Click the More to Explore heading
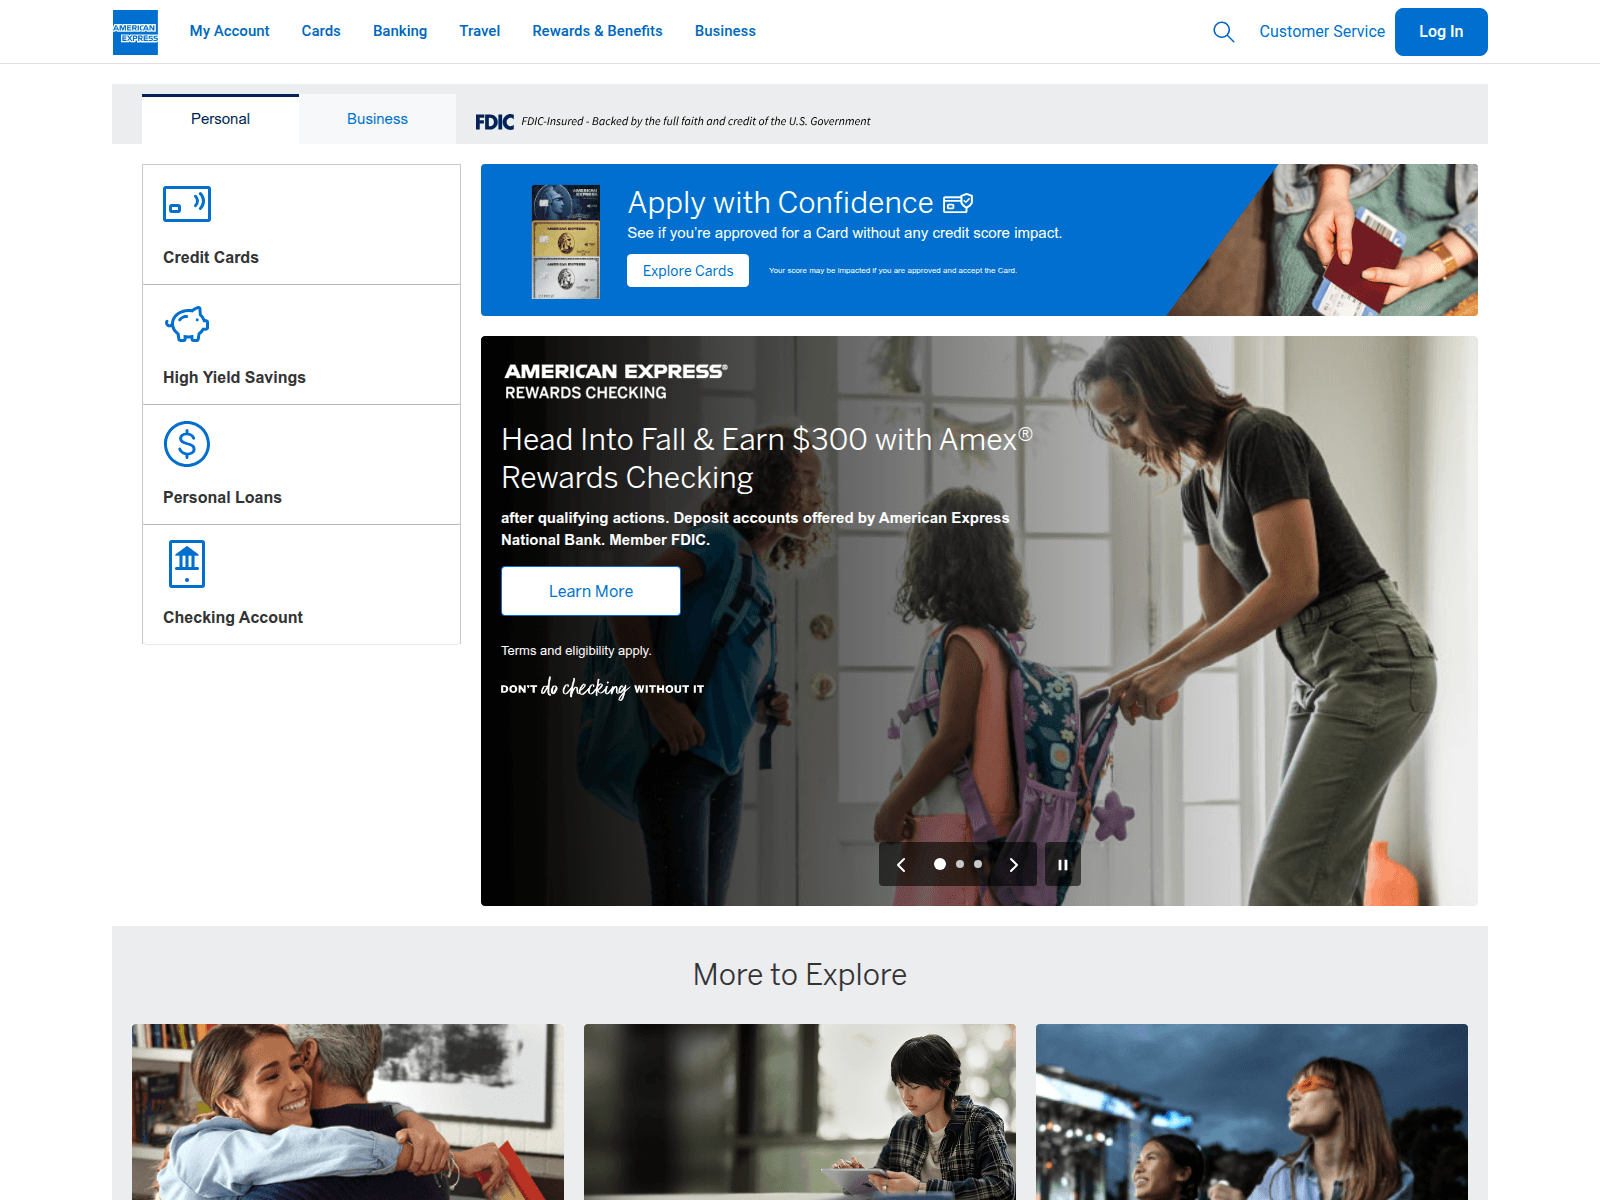This screenshot has height=1200, width=1600. click(x=800, y=974)
